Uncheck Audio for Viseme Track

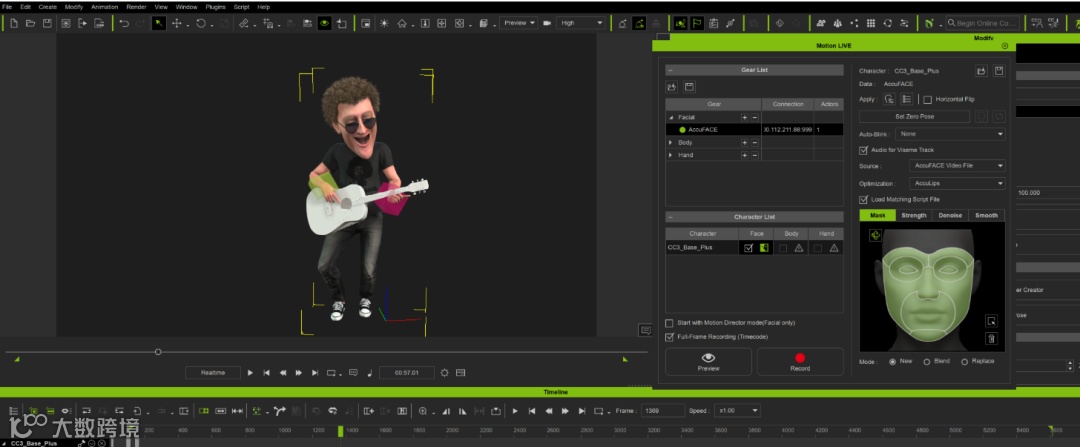[864, 150]
